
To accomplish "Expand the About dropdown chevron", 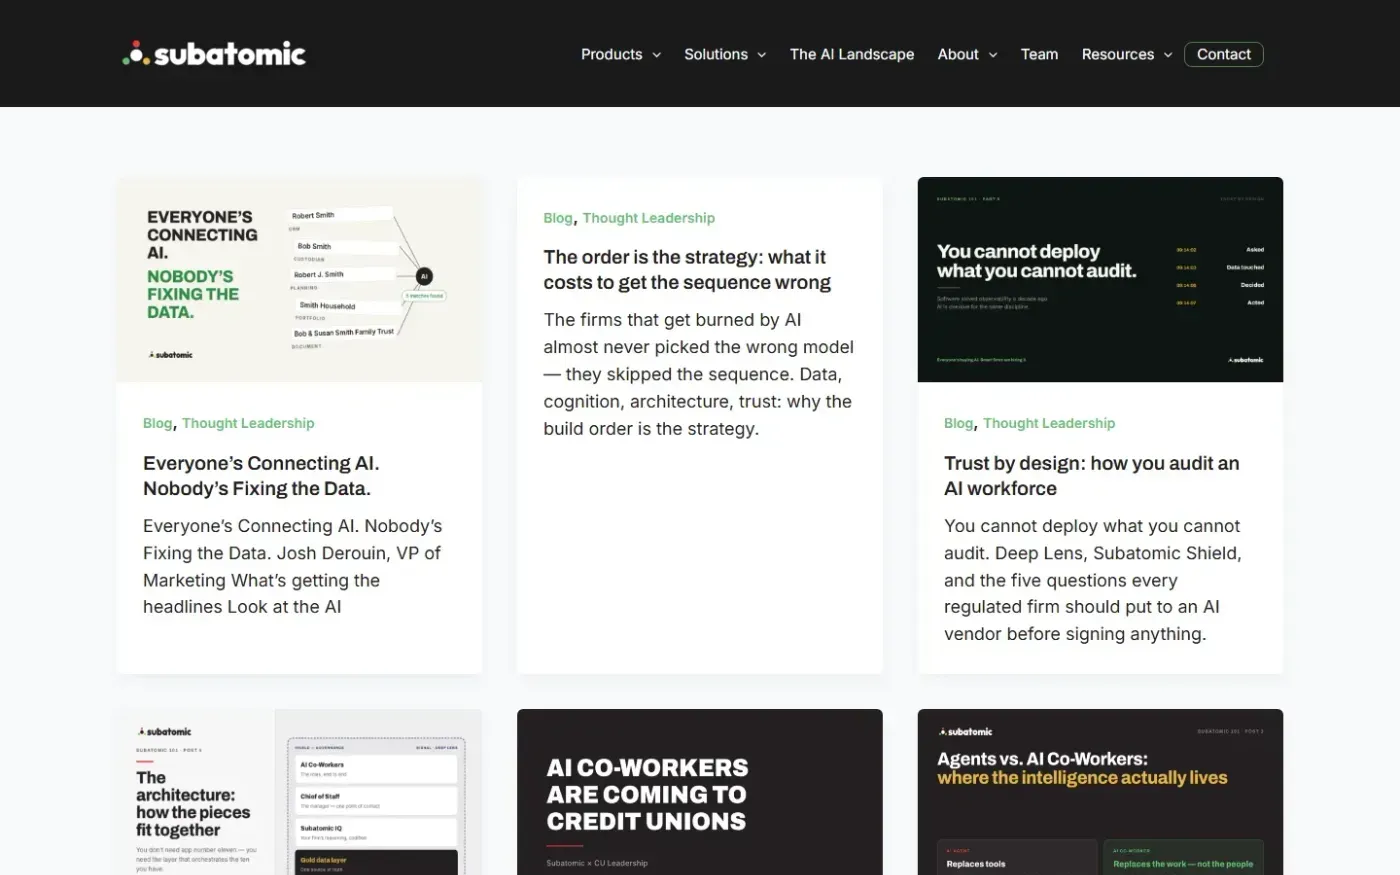I will click(993, 55).
